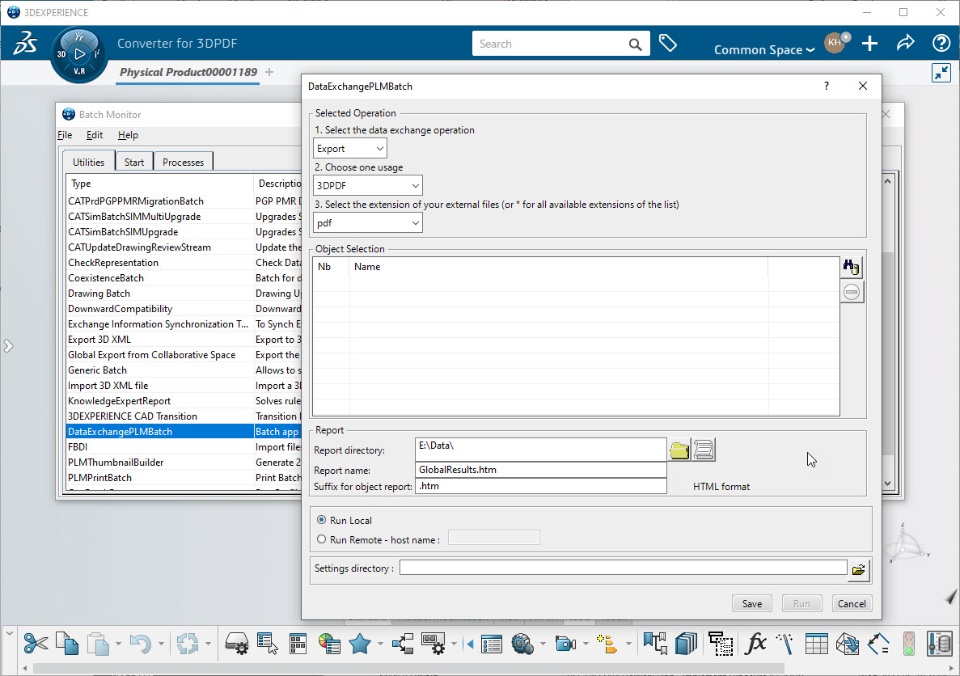Image resolution: width=960 pixels, height=676 pixels.
Task: Click the tag icon in top bar
Action: (667, 43)
